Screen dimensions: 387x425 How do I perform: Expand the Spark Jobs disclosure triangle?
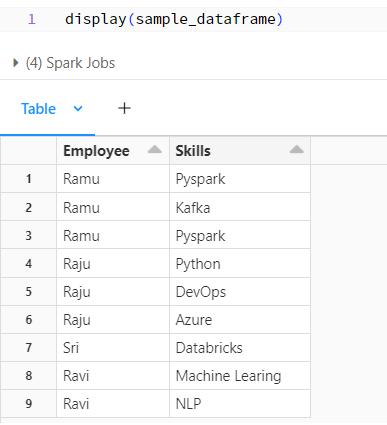click(15, 63)
